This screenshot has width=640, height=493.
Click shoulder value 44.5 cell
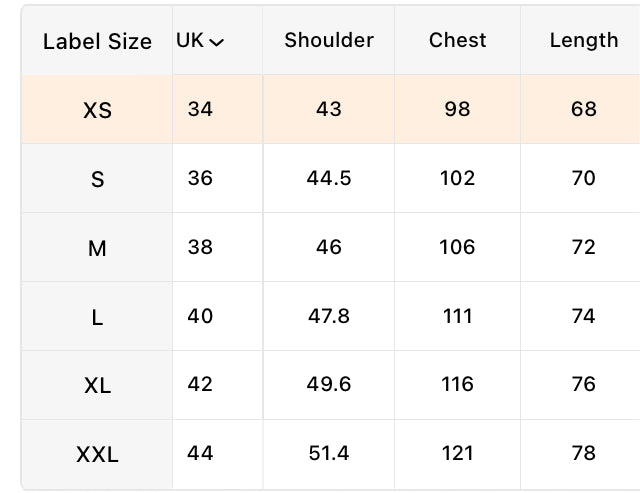(329, 178)
